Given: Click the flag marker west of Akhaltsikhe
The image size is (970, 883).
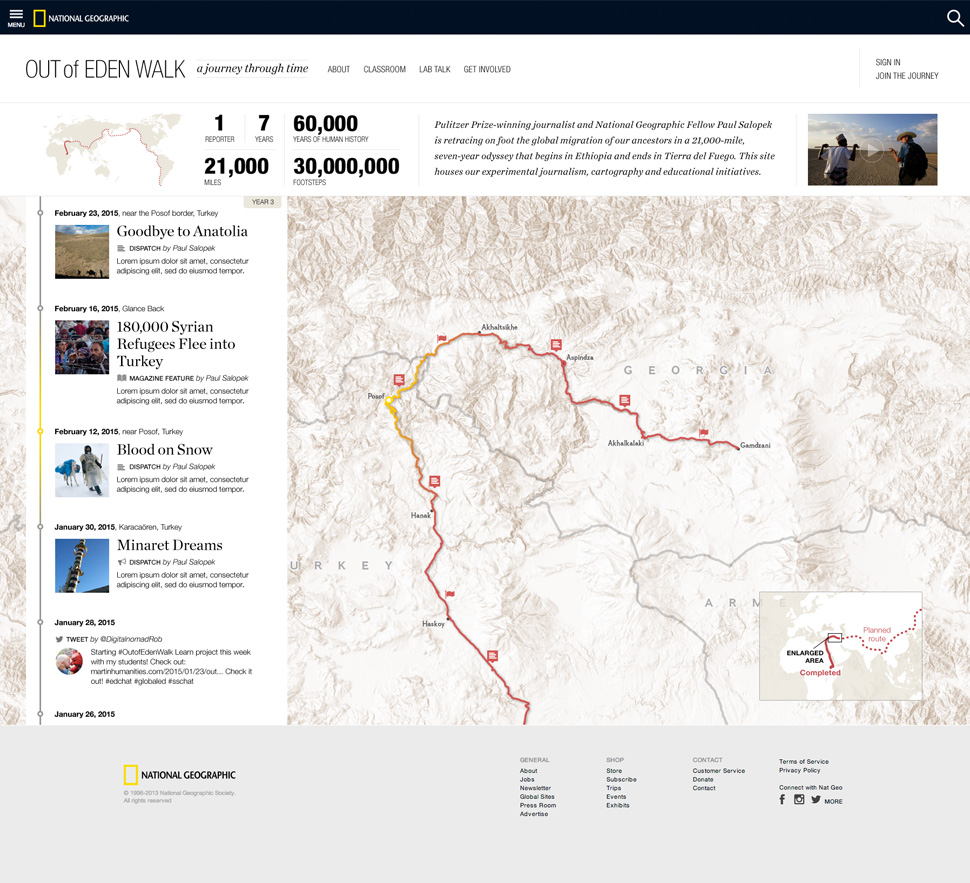Looking at the screenshot, I should click(442, 338).
